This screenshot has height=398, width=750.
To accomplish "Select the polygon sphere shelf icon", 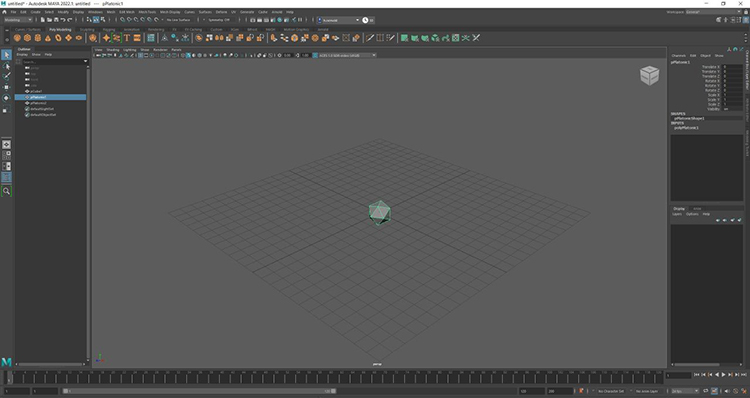I will (x=17, y=38).
